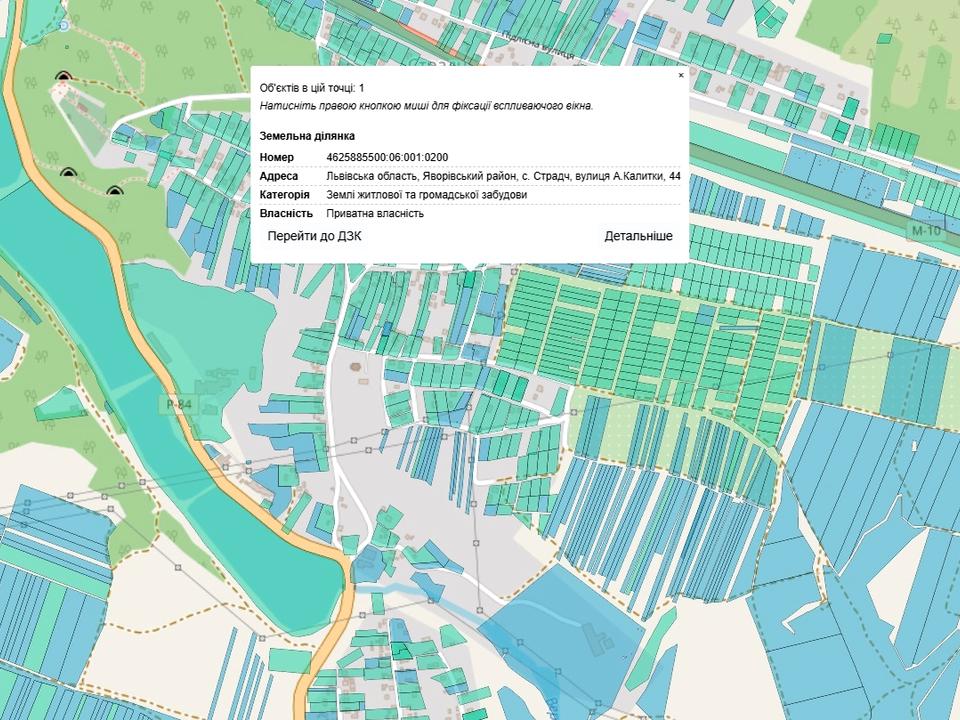Click the 'Приватна власність' ownership value
The width and height of the screenshot is (960, 720).
click(x=375, y=213)
